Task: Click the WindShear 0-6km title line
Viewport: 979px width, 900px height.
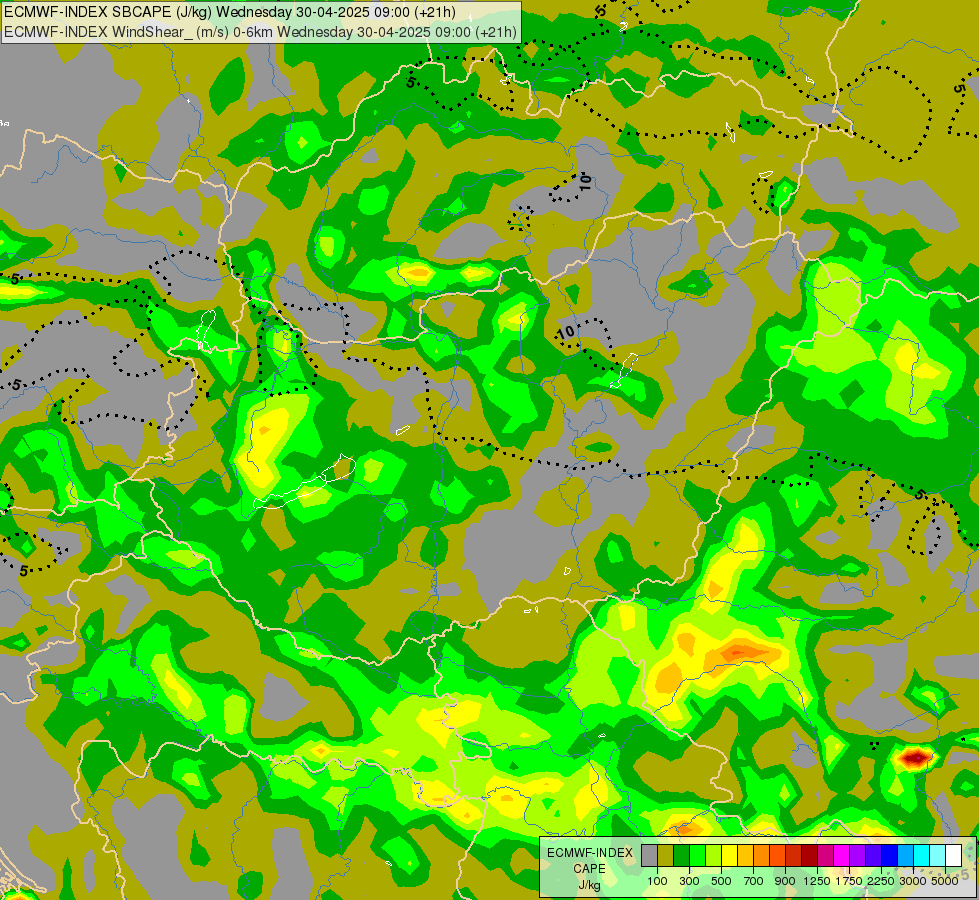Action: point(260,32)
